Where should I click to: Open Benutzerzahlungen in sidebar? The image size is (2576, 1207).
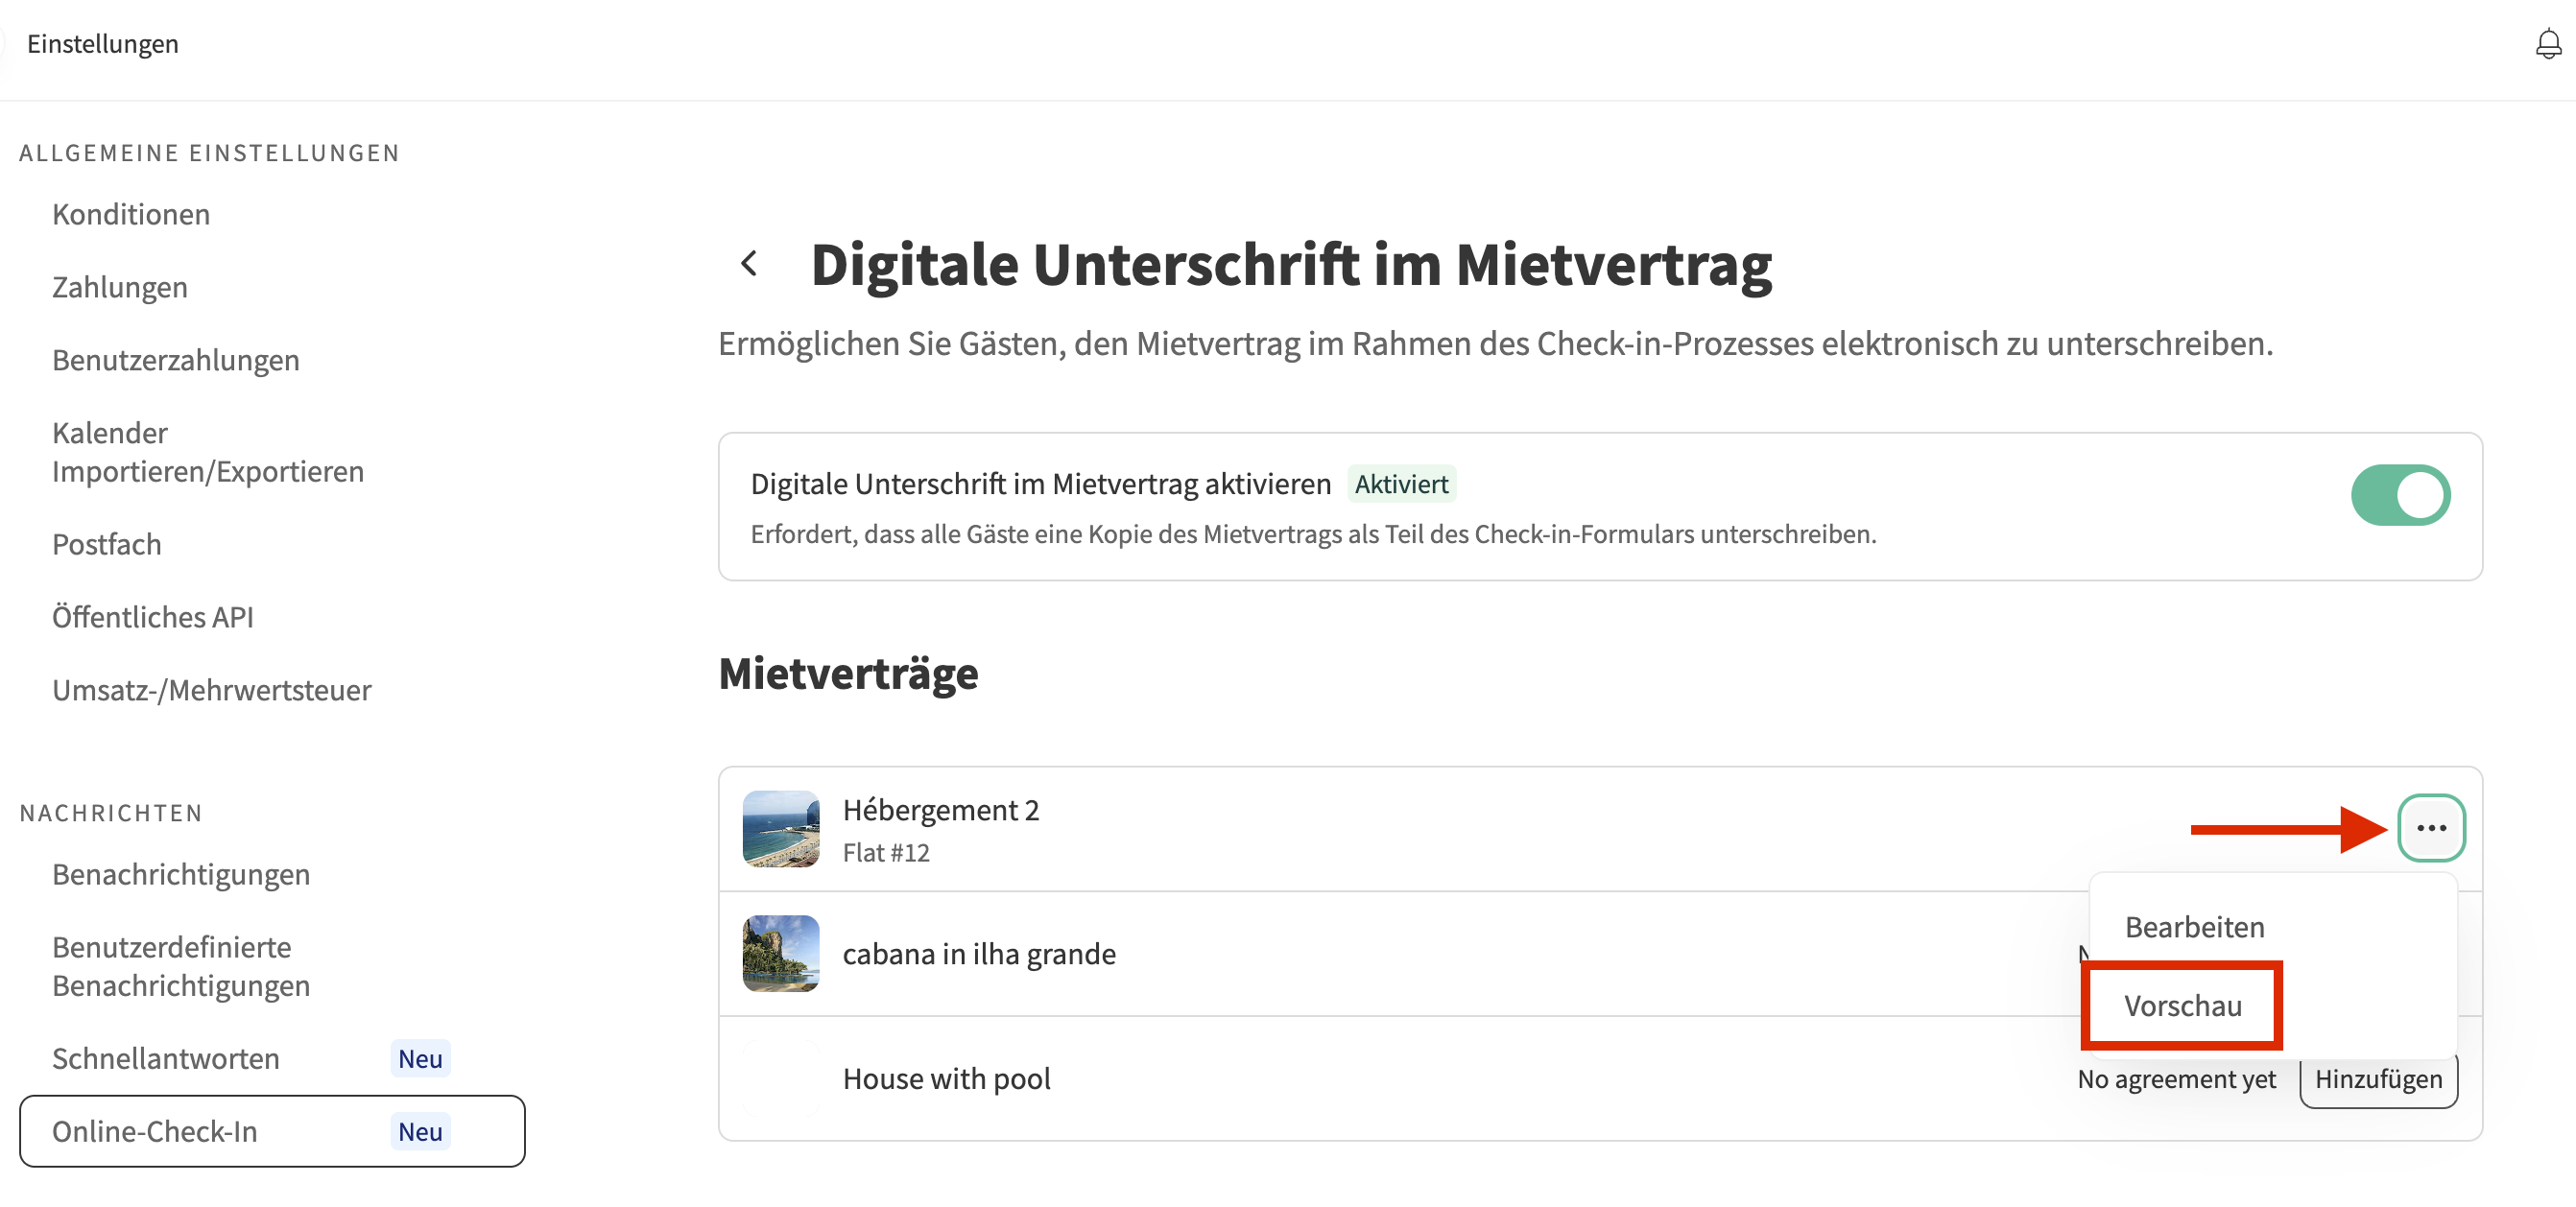click(x=176, y=360)
